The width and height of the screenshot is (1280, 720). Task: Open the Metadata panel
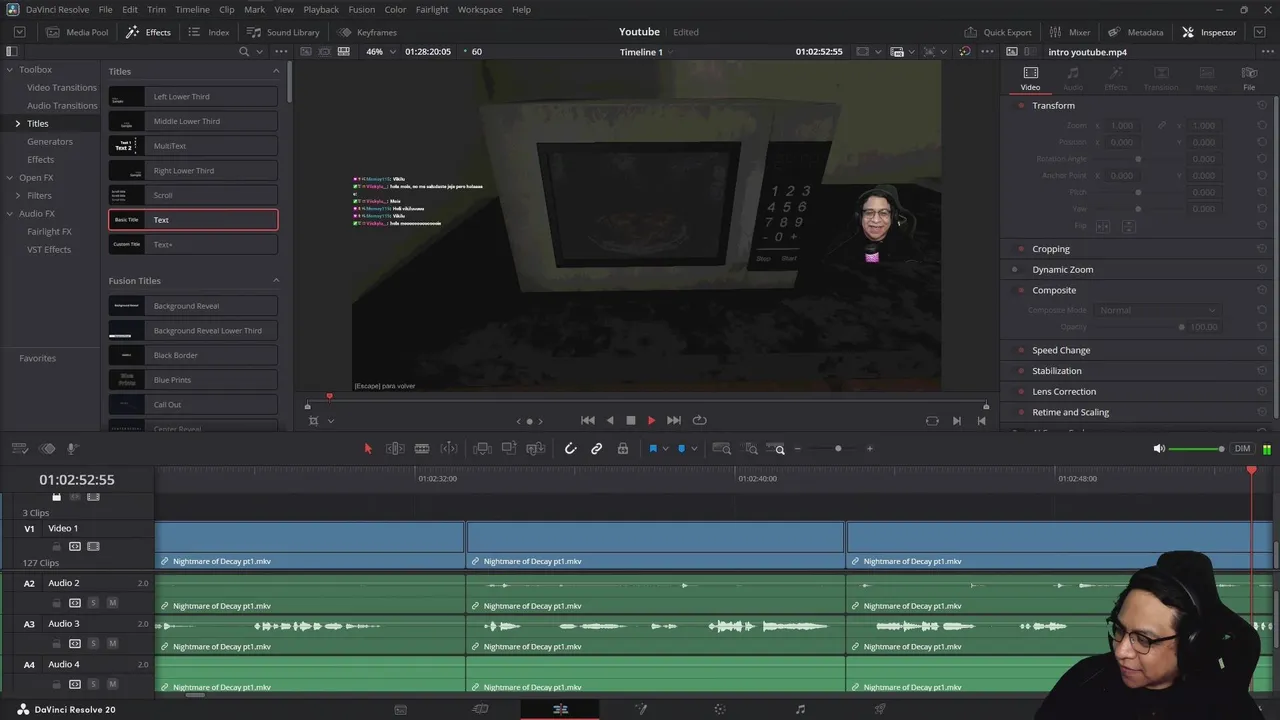click(1136, 32)
